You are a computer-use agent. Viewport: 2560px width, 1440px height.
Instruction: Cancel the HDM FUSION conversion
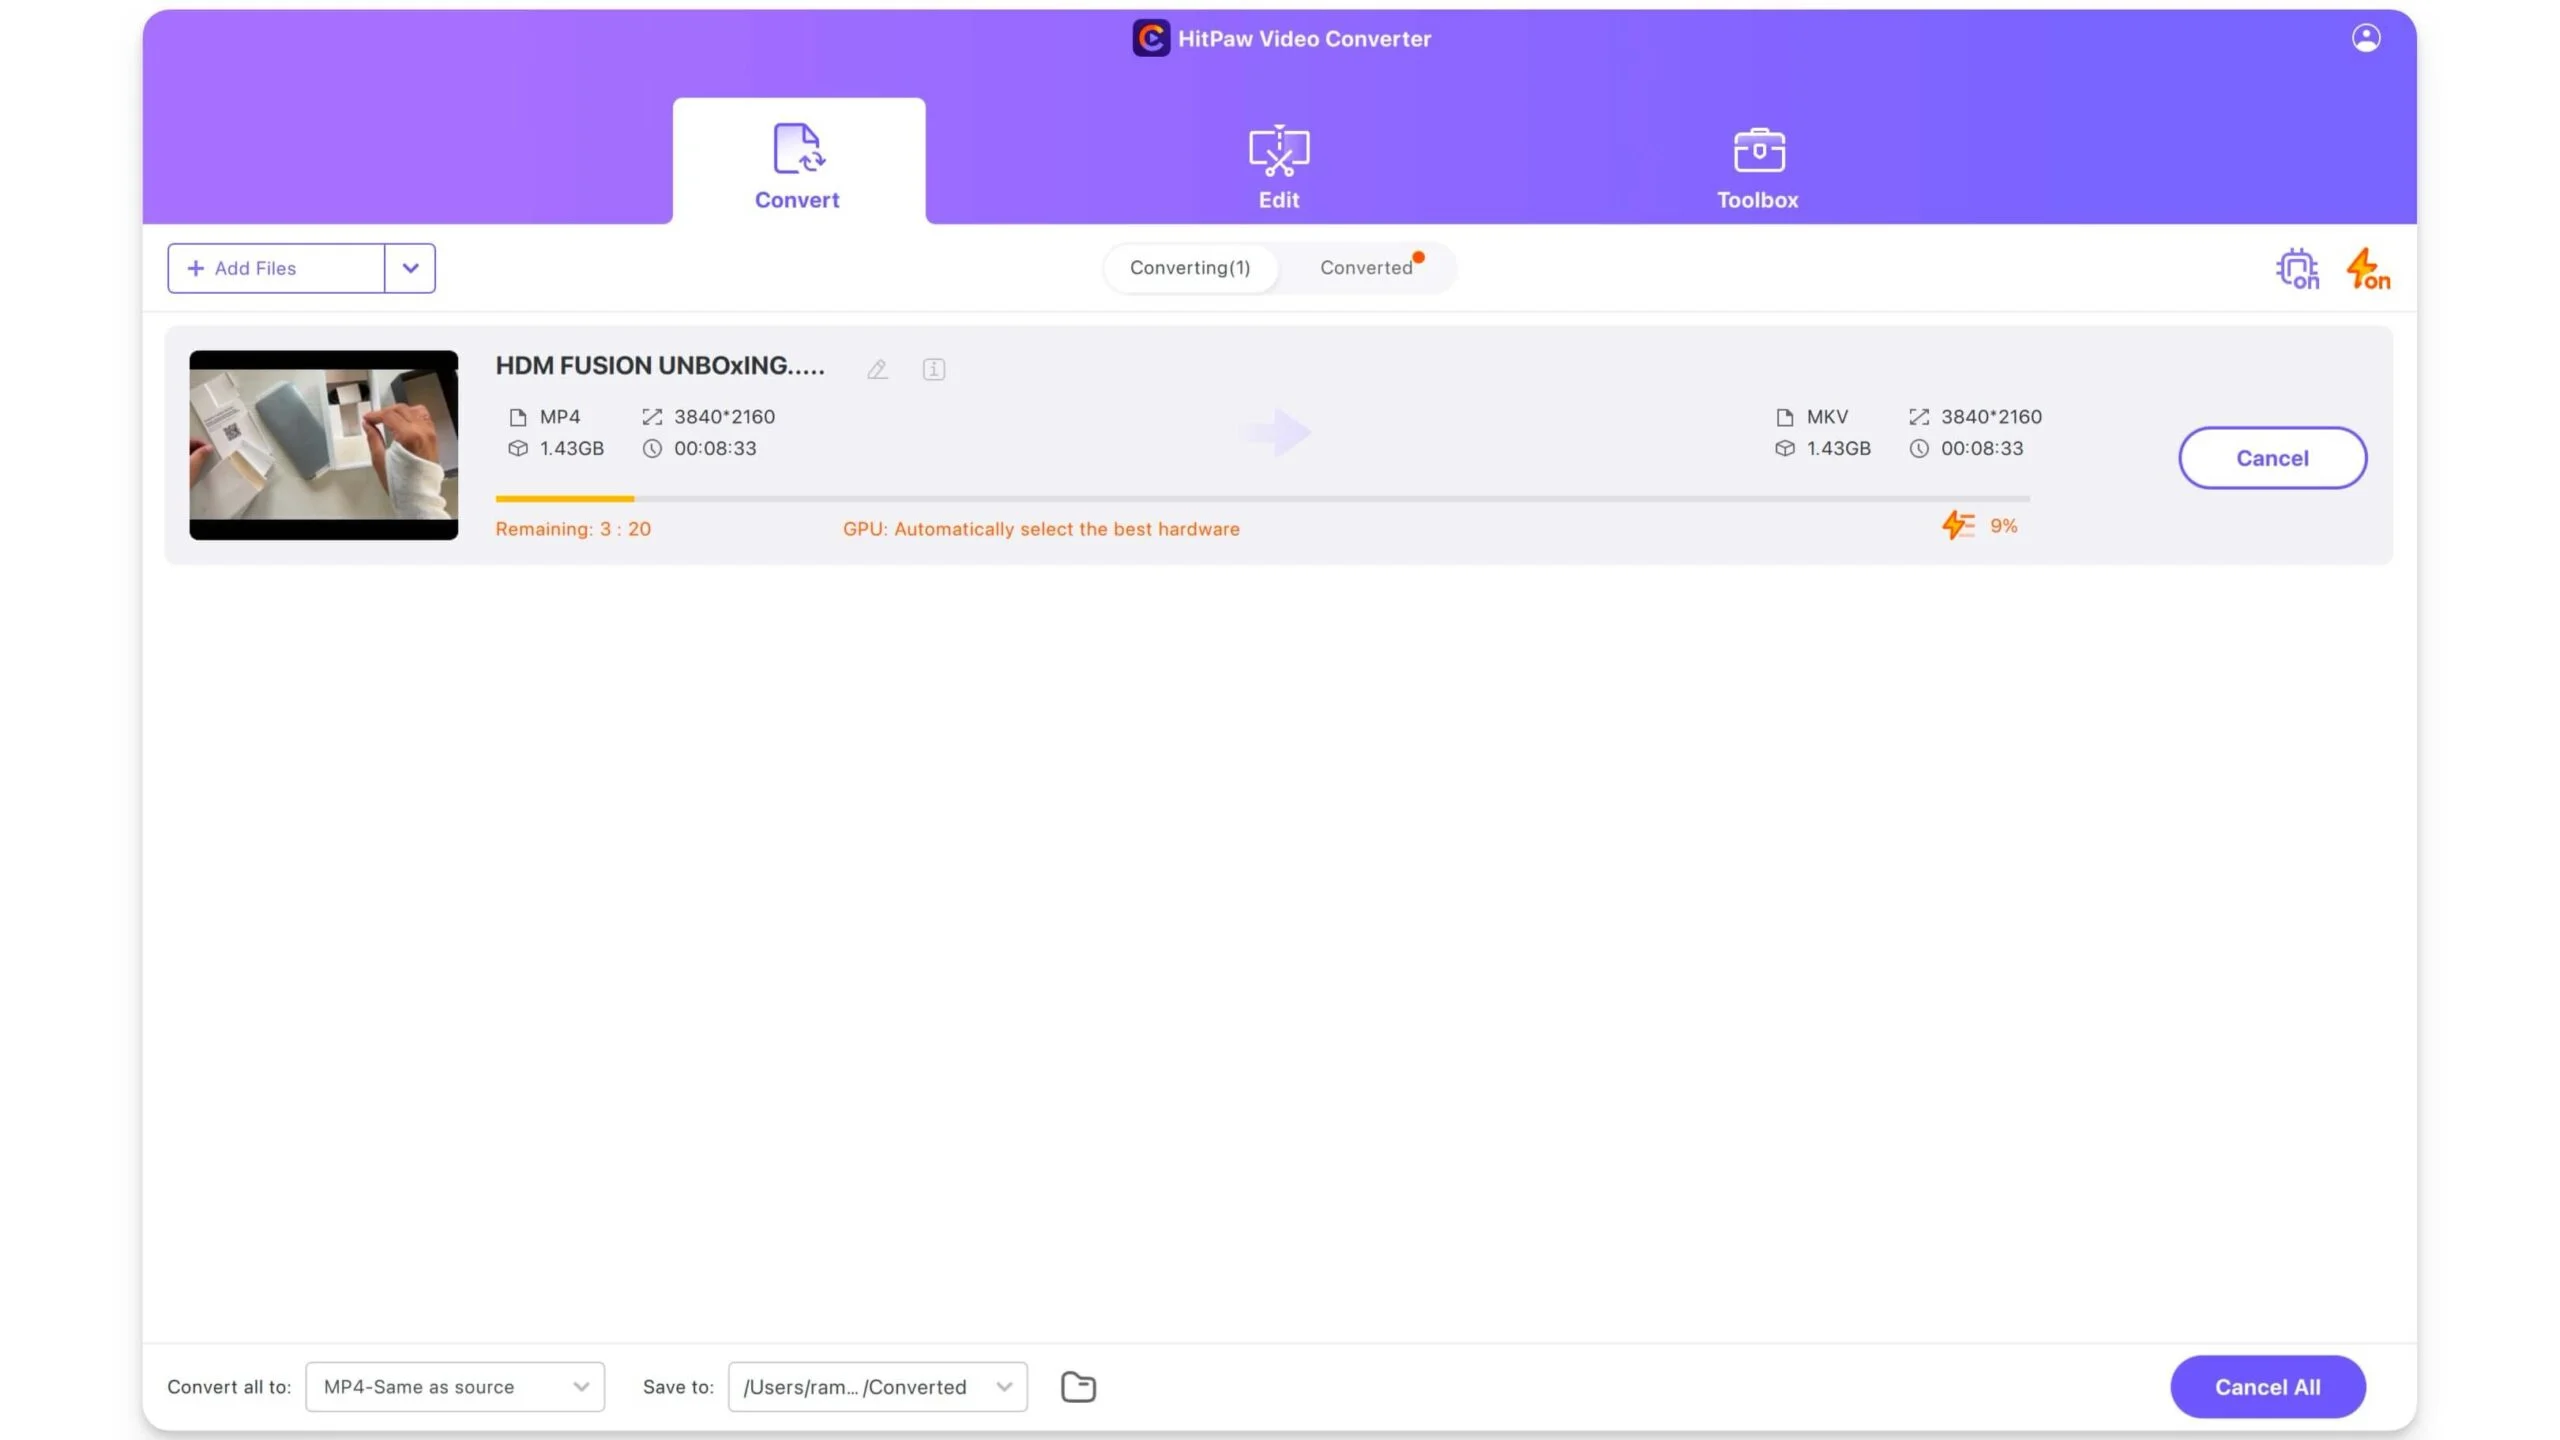2272,458
